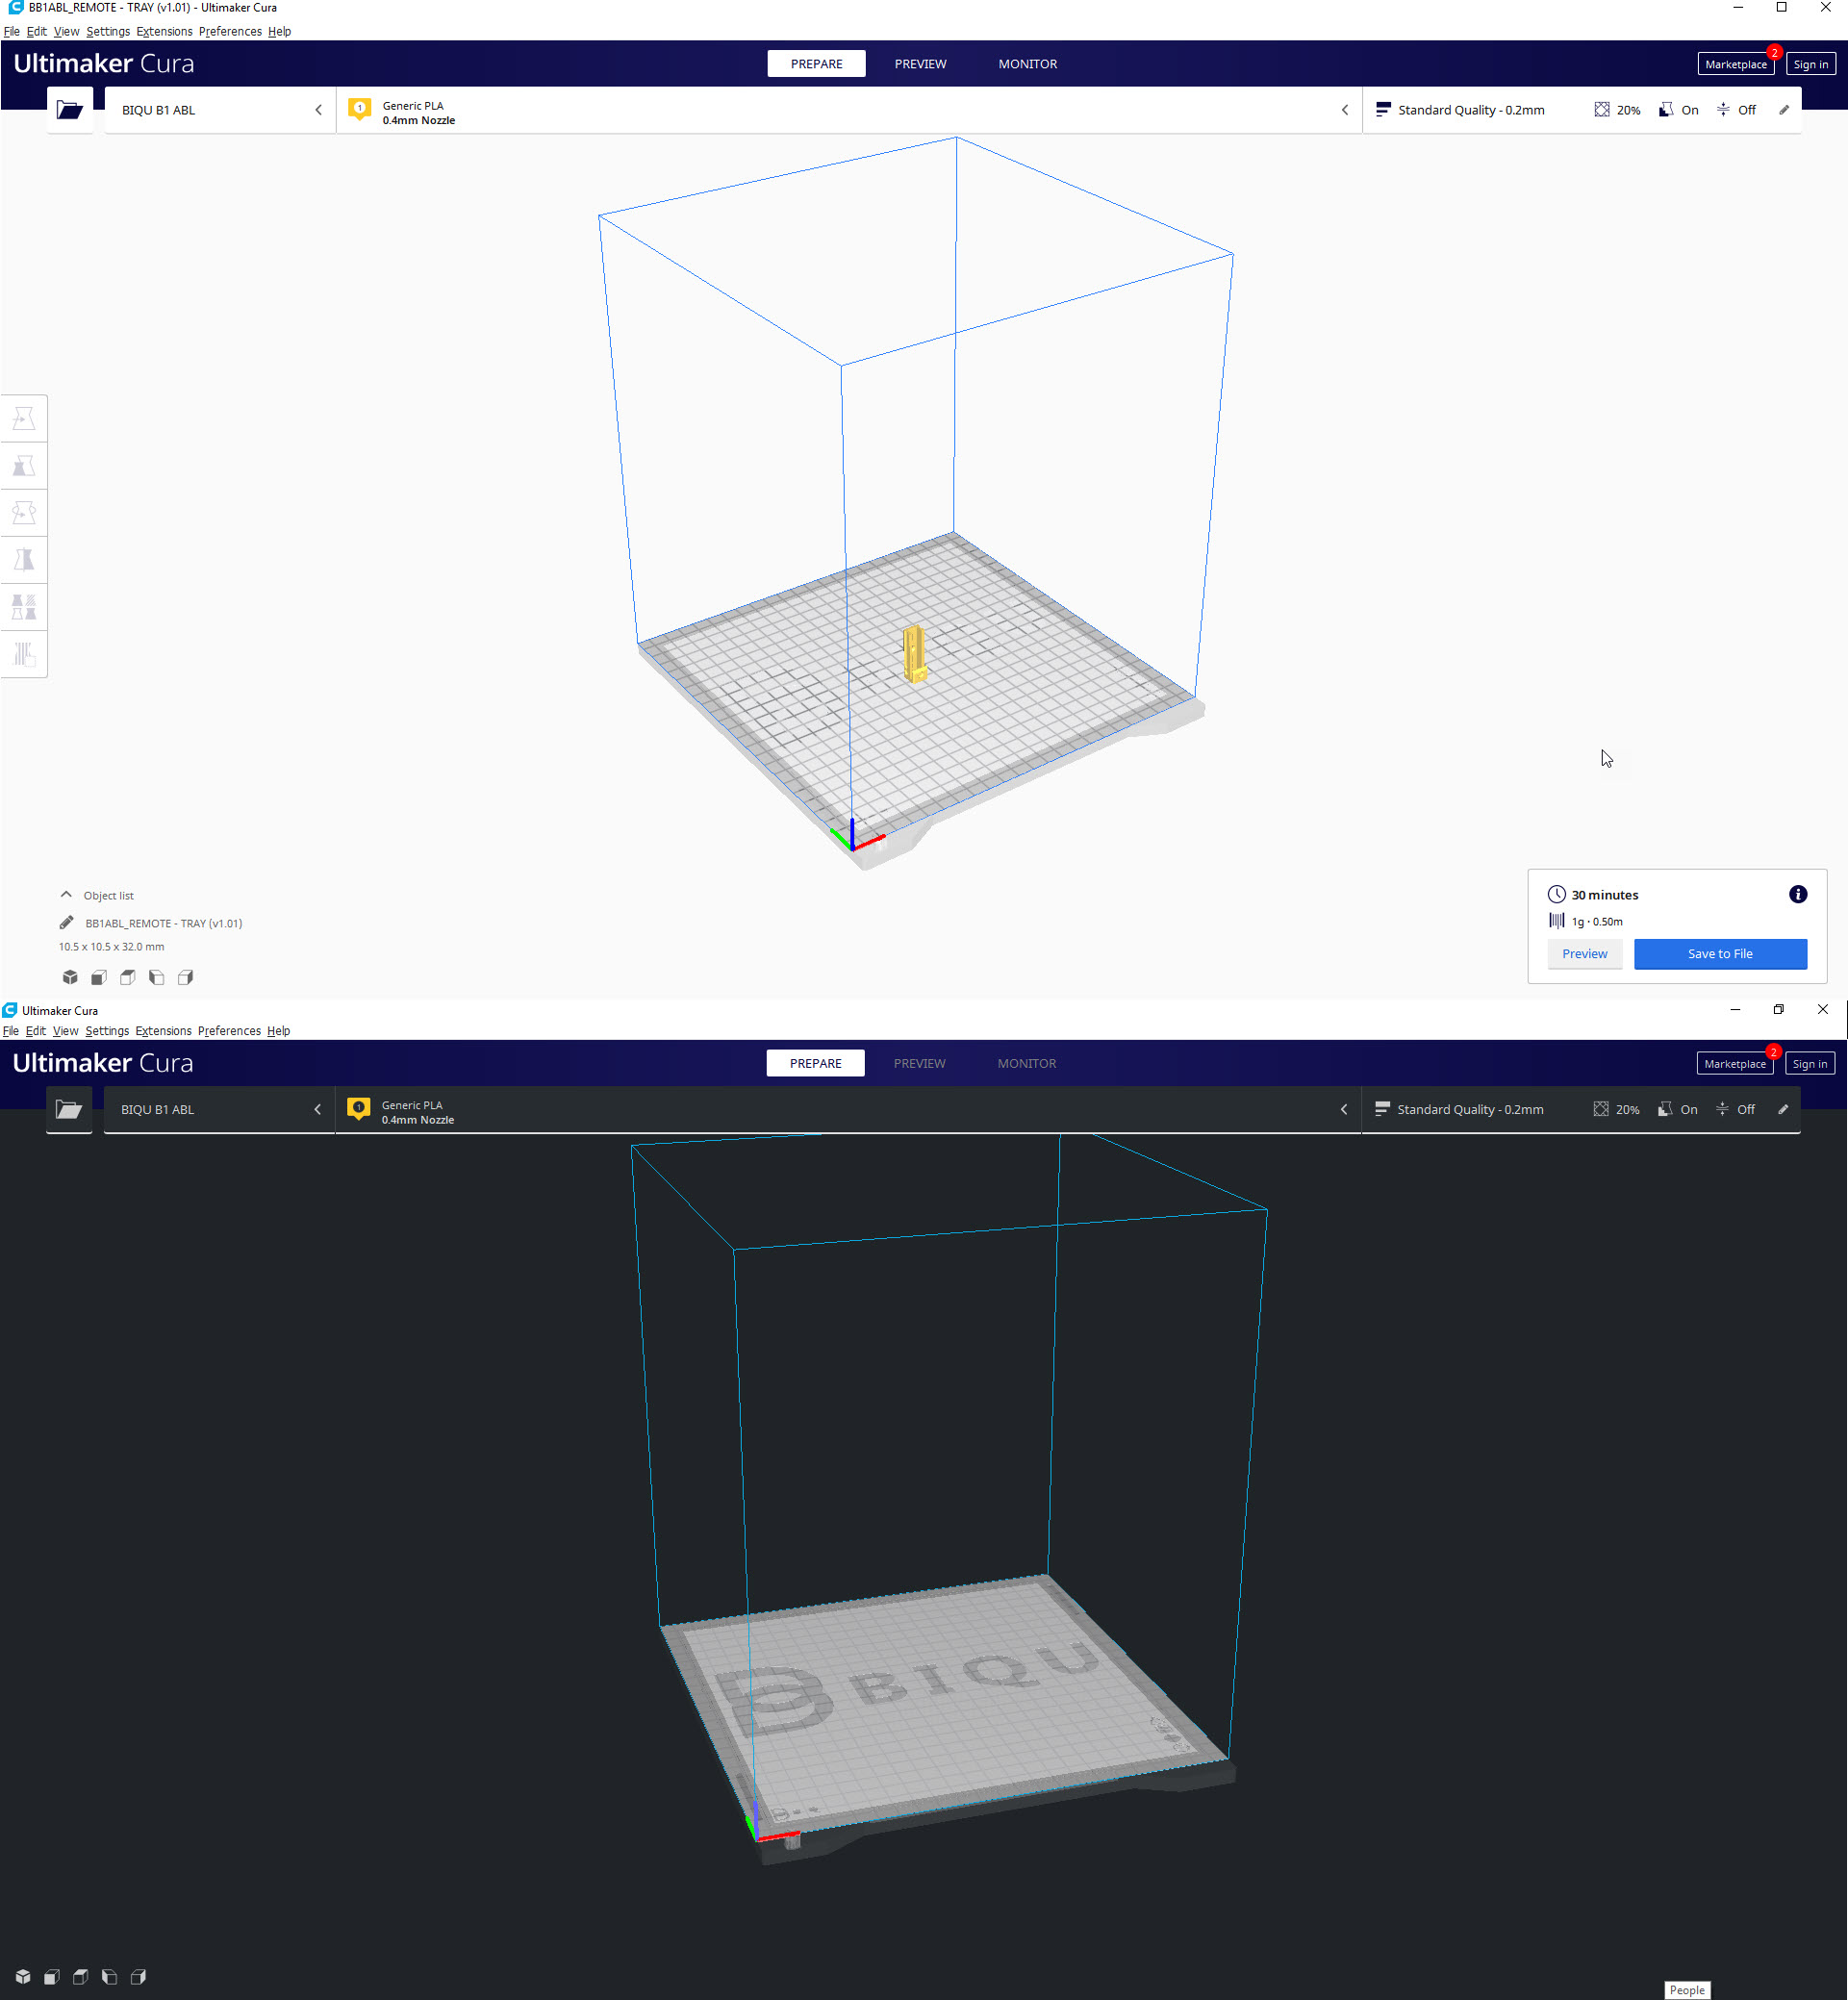Switch to PREVIEW stage in bottom dark window
The image size is (1848, 2000).
point(919,1063)
